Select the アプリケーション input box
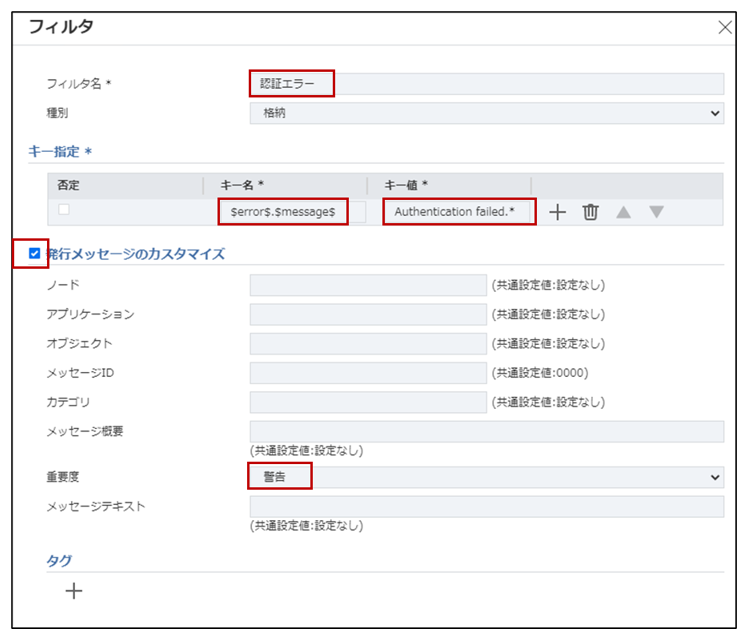744x643 pixels. (367, 314)
